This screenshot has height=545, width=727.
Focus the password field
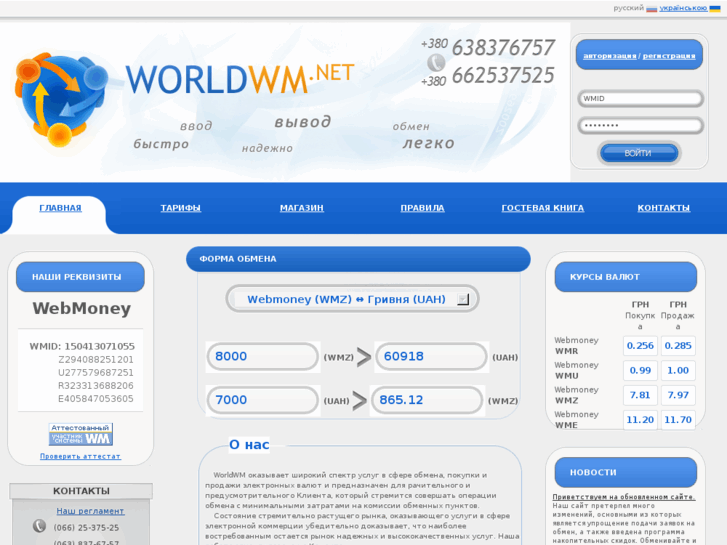(x=640, y=125)
